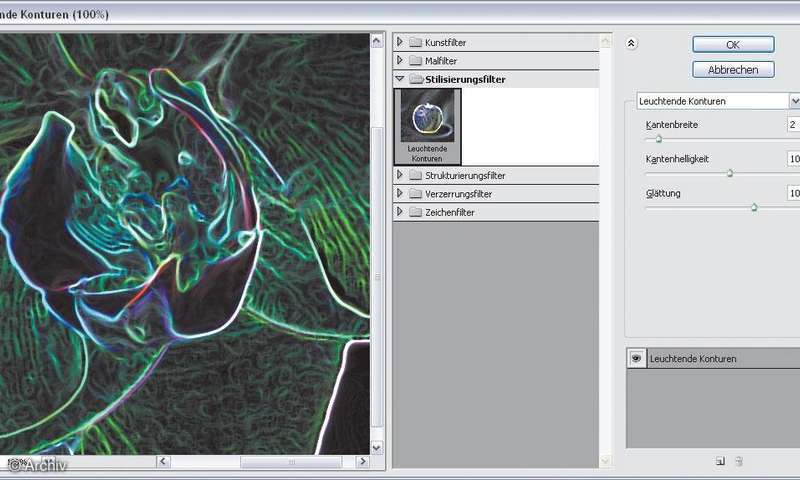Click the Zeichenfilter folder icon

(415, 212)
